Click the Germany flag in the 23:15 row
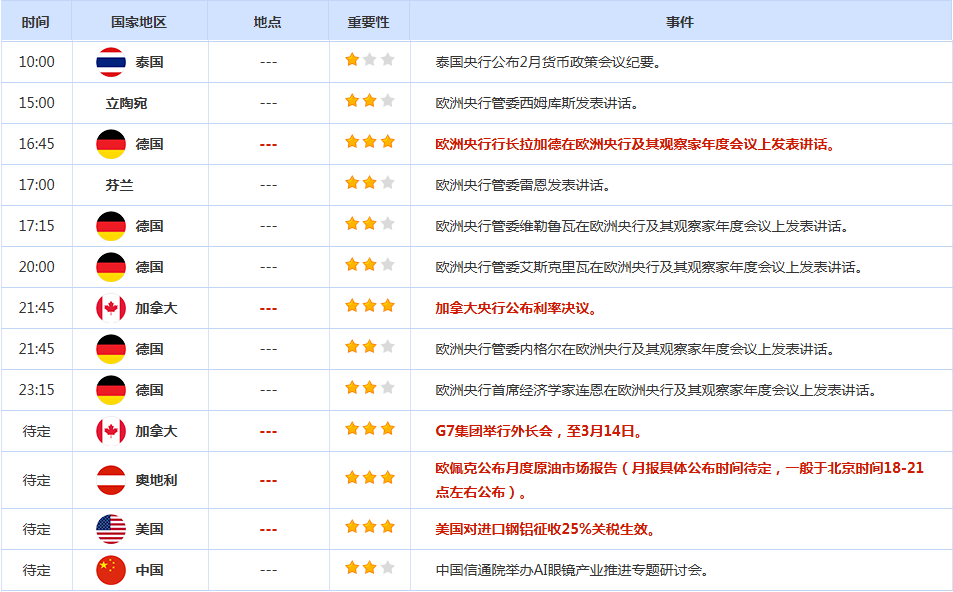 (x=110, y=390)
